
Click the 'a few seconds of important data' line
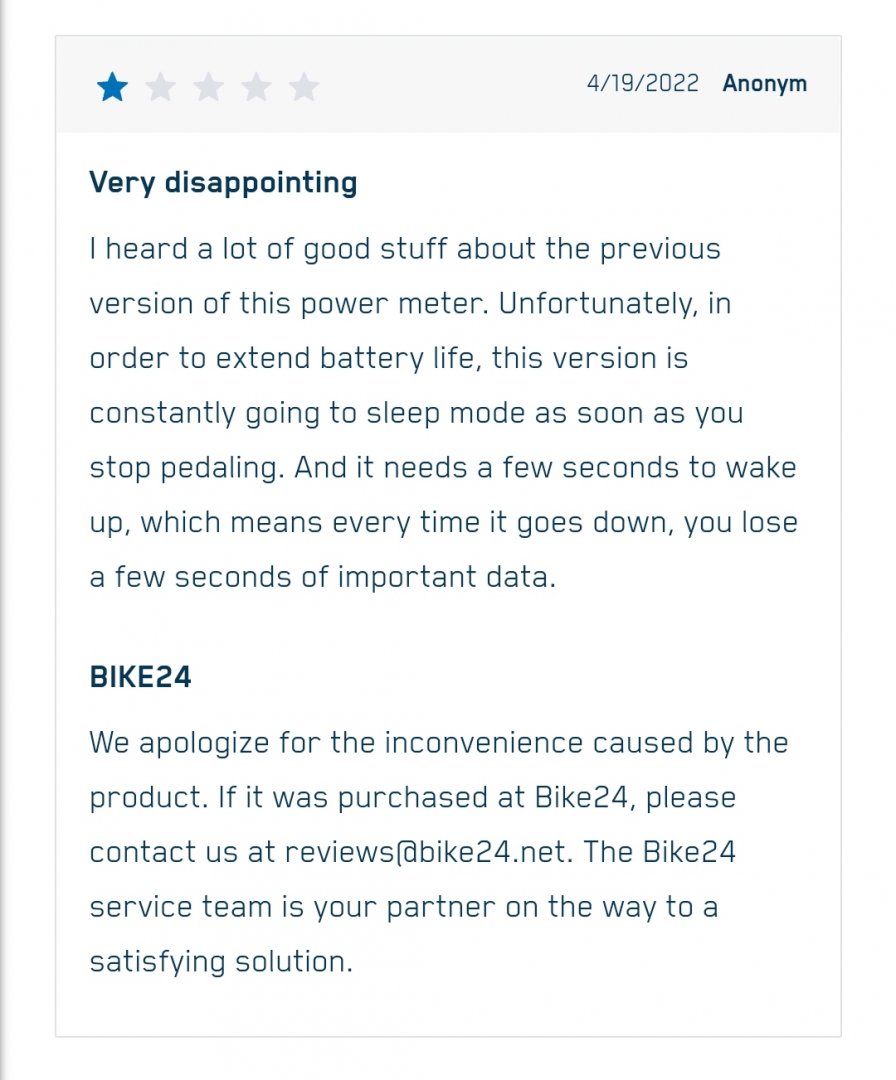coord(322,577)
